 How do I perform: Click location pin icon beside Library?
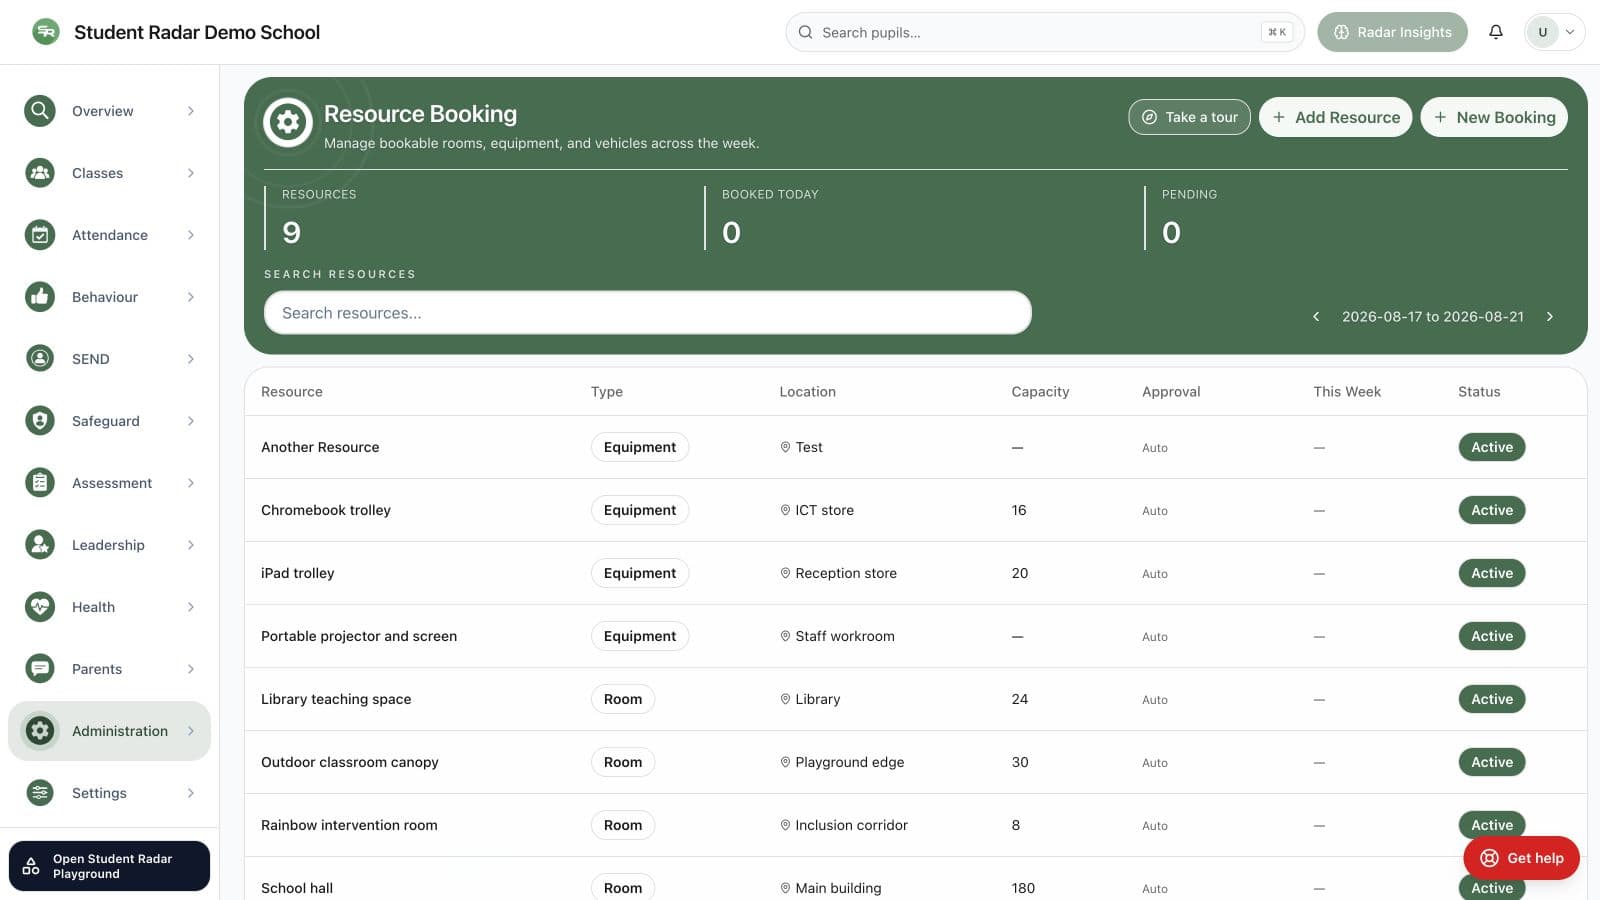pos(785,699)
